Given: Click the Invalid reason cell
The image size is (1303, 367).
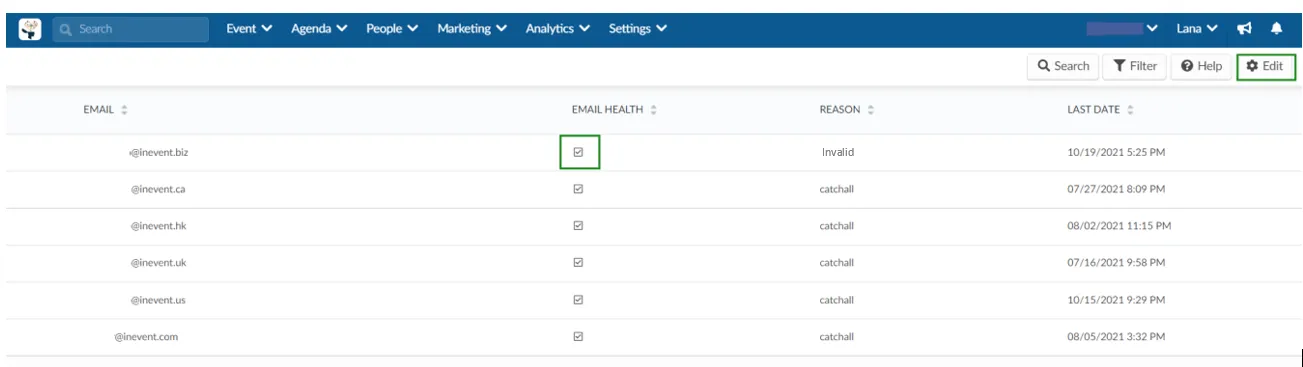Looking at the screenshot, I should [x=838, y=153].
